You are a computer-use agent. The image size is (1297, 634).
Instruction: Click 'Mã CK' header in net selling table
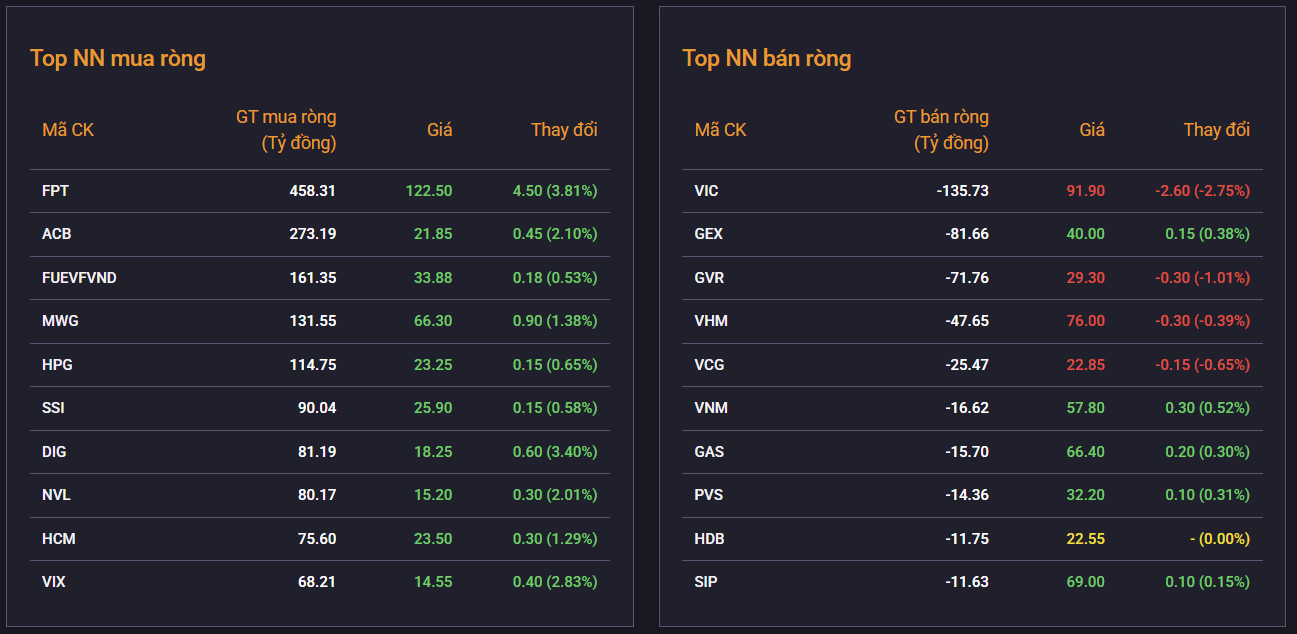pos(720,130)
